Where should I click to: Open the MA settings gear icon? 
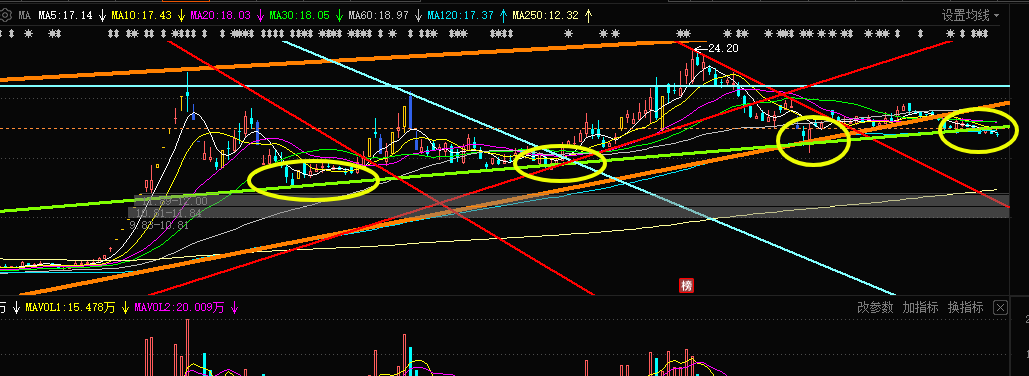click(x=6, y=14)
